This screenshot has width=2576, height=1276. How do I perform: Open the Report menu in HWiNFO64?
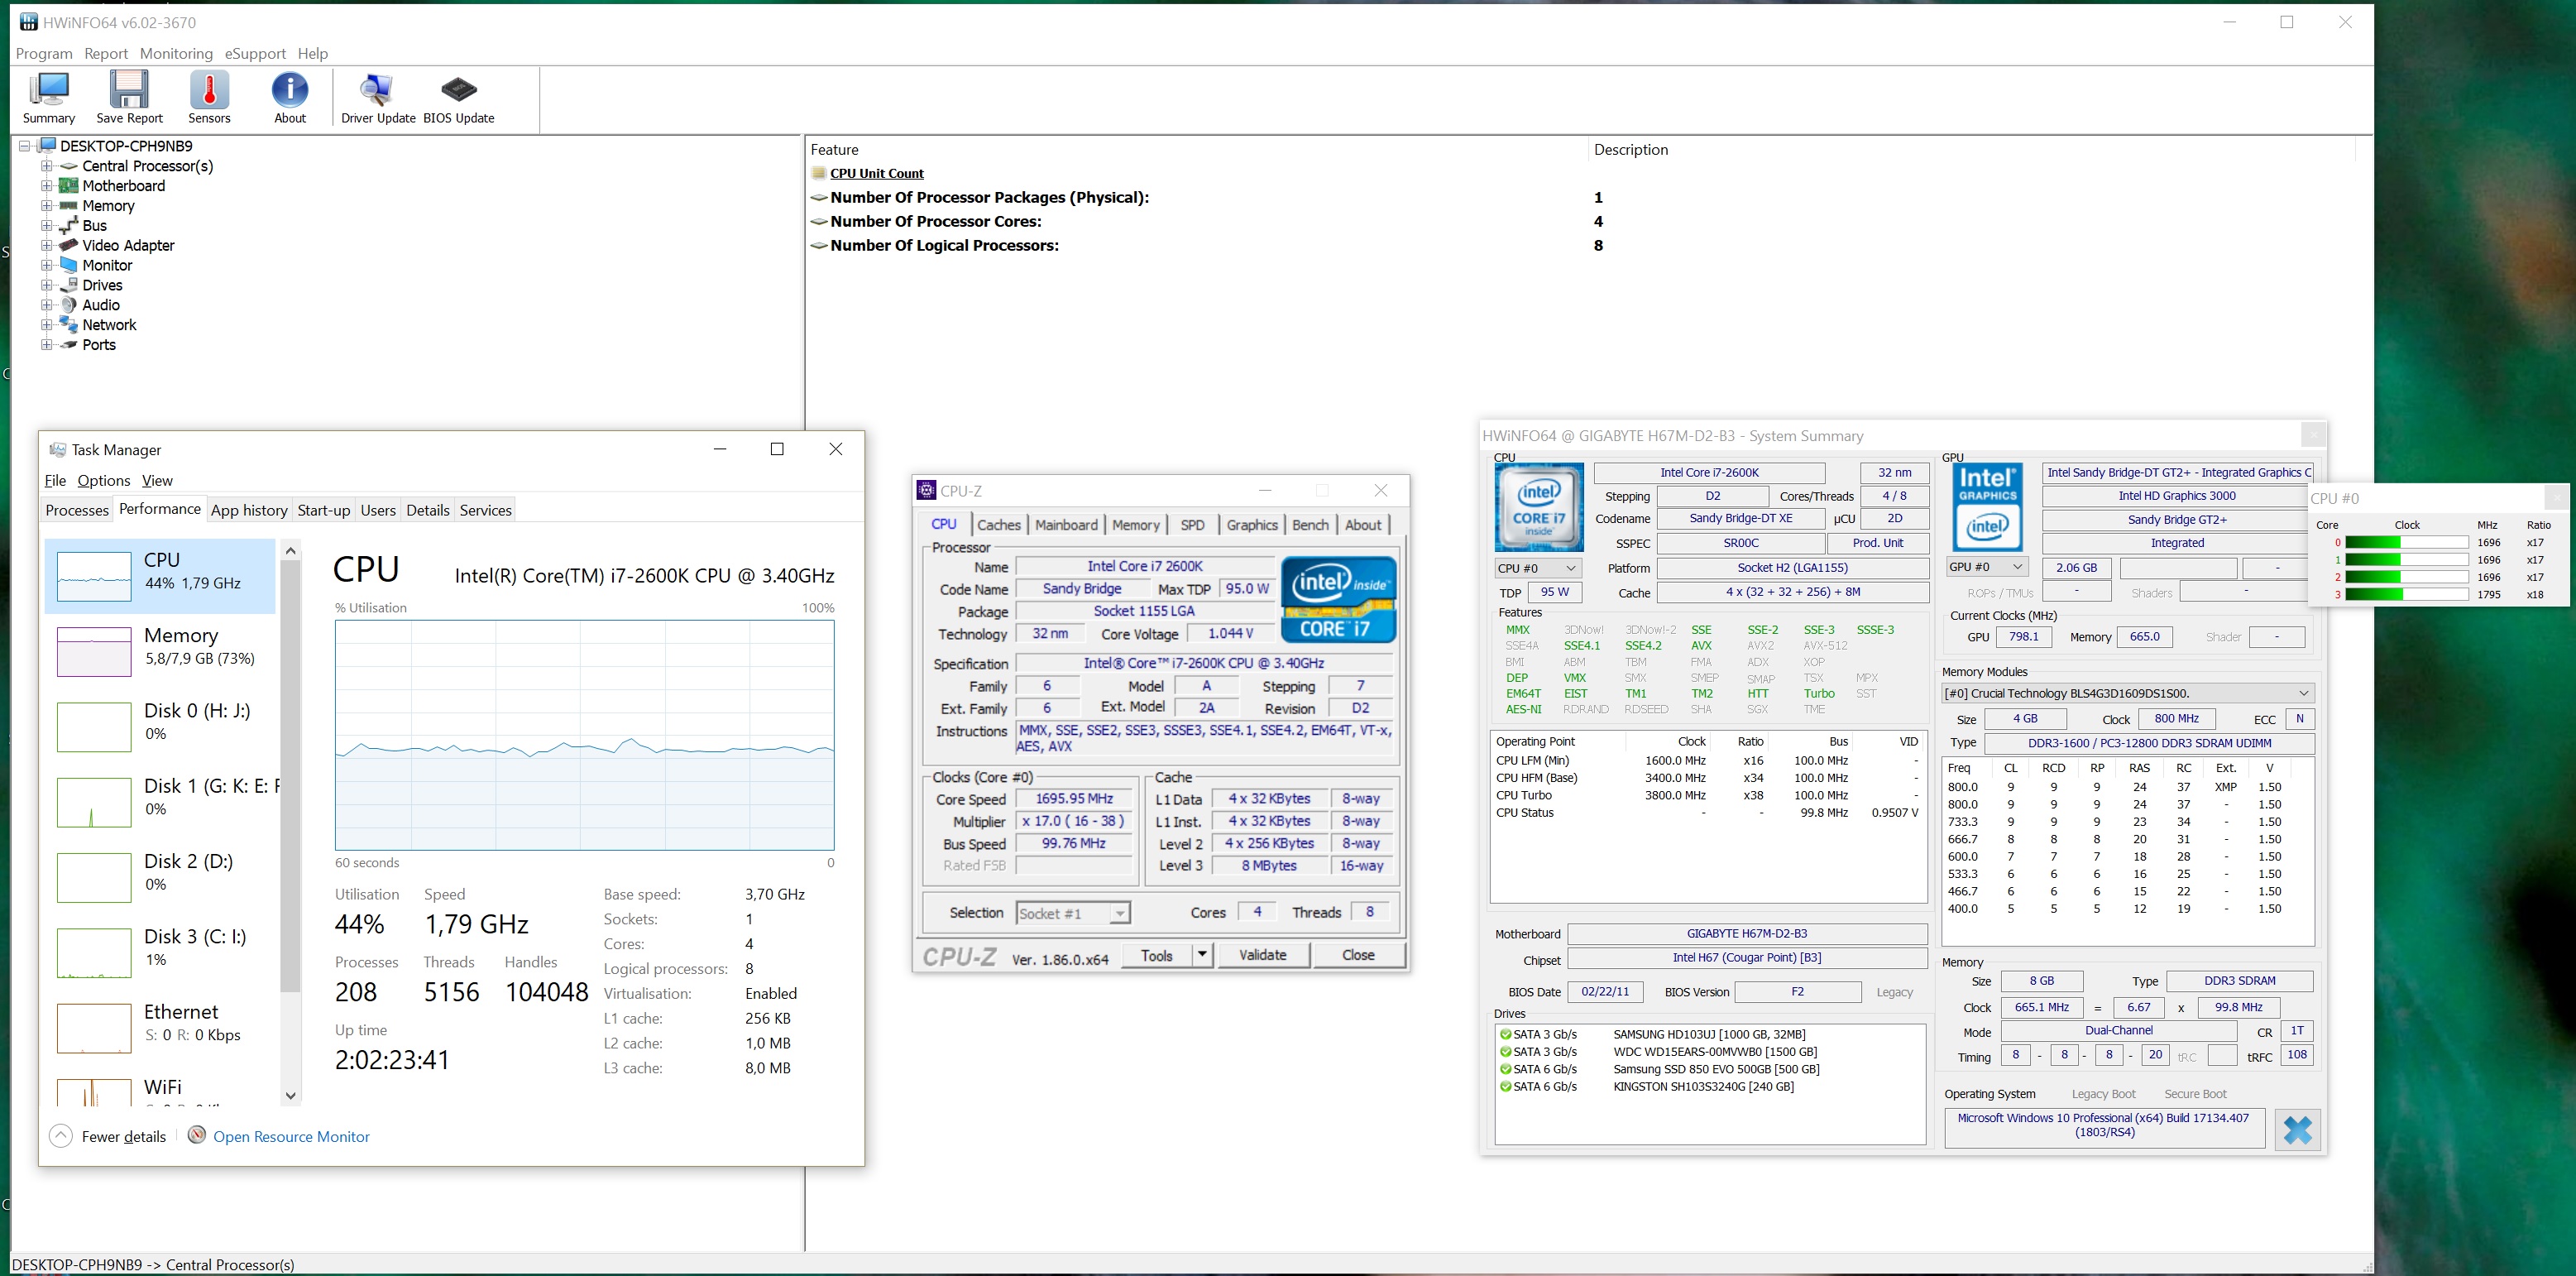[106, 53]
